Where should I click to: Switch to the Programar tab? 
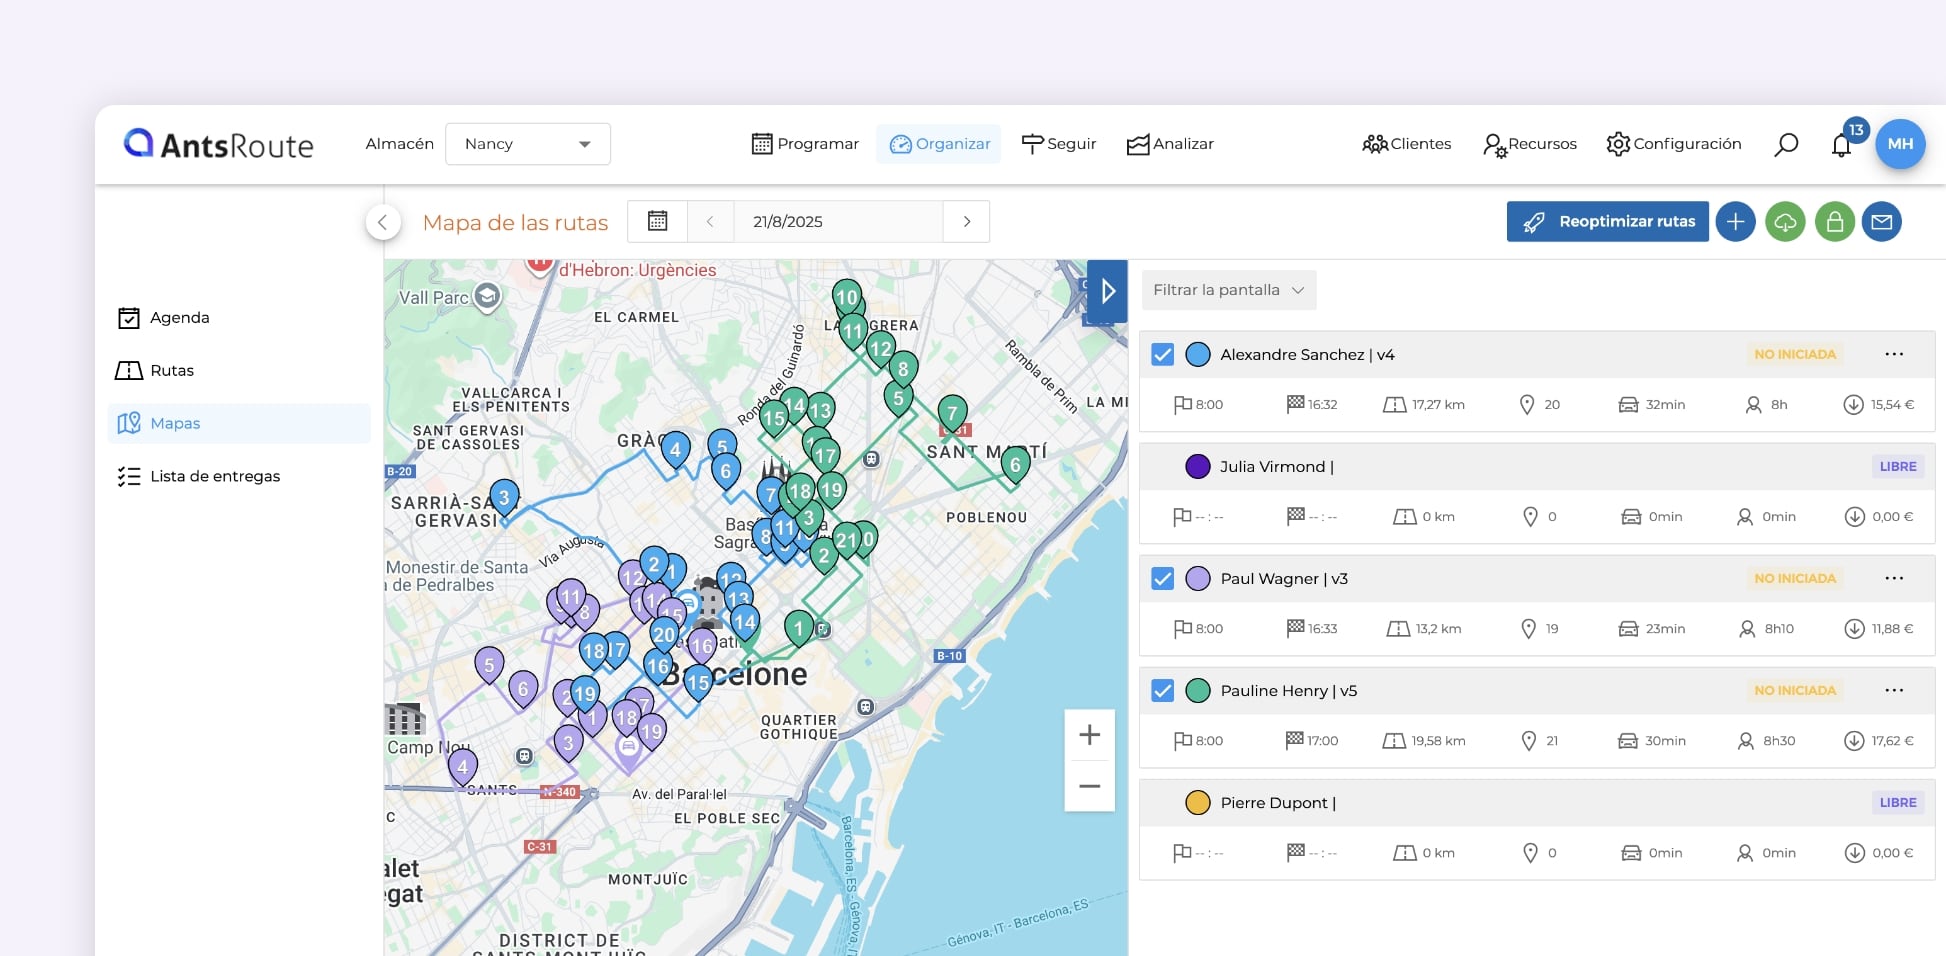pyautogui.click(x=805, y=144)
